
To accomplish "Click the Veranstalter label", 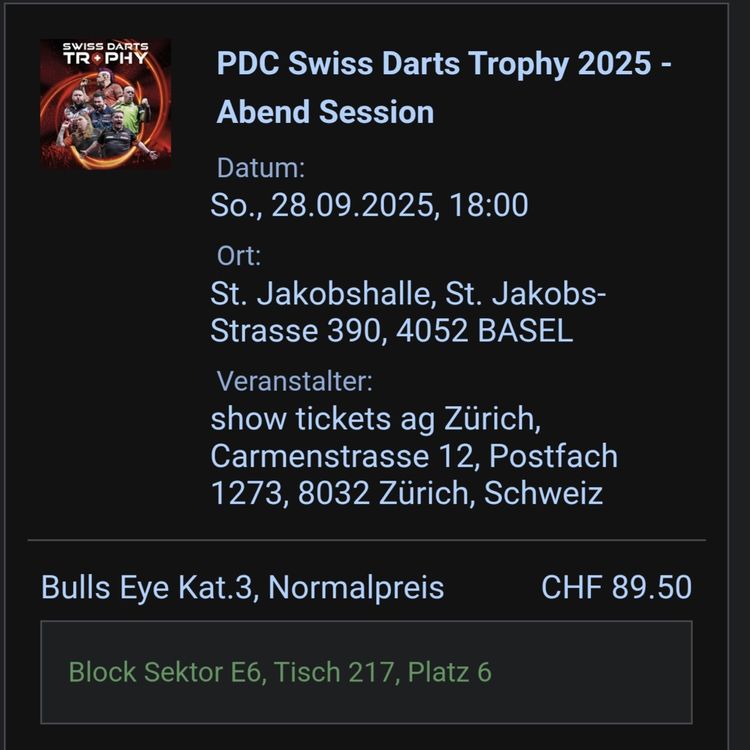I will (294, 382).
